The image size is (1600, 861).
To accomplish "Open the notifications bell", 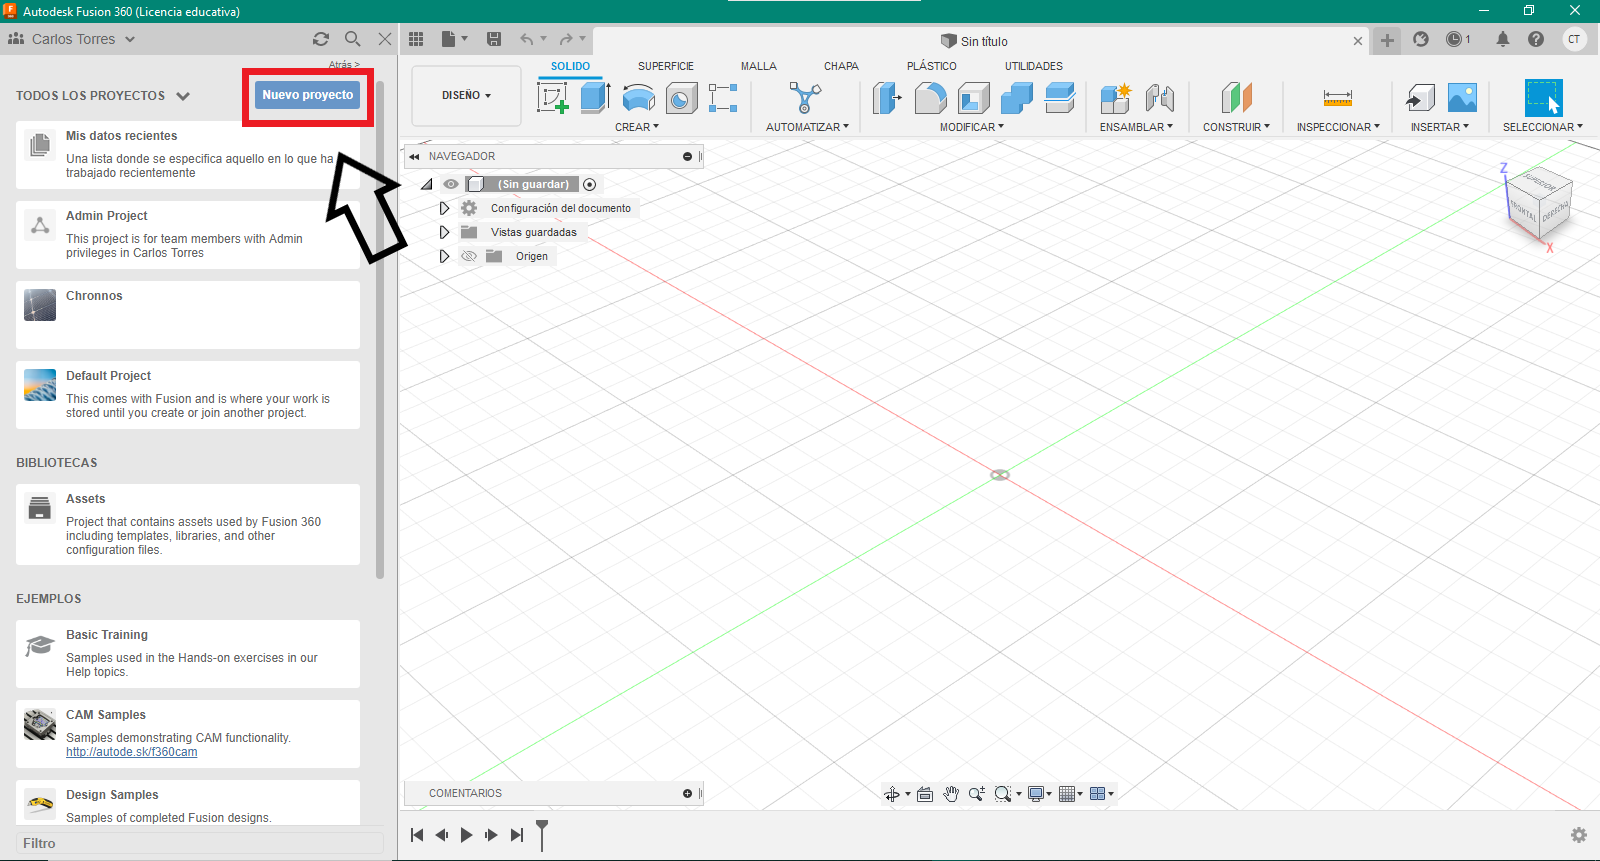I will coord(1503,39).
